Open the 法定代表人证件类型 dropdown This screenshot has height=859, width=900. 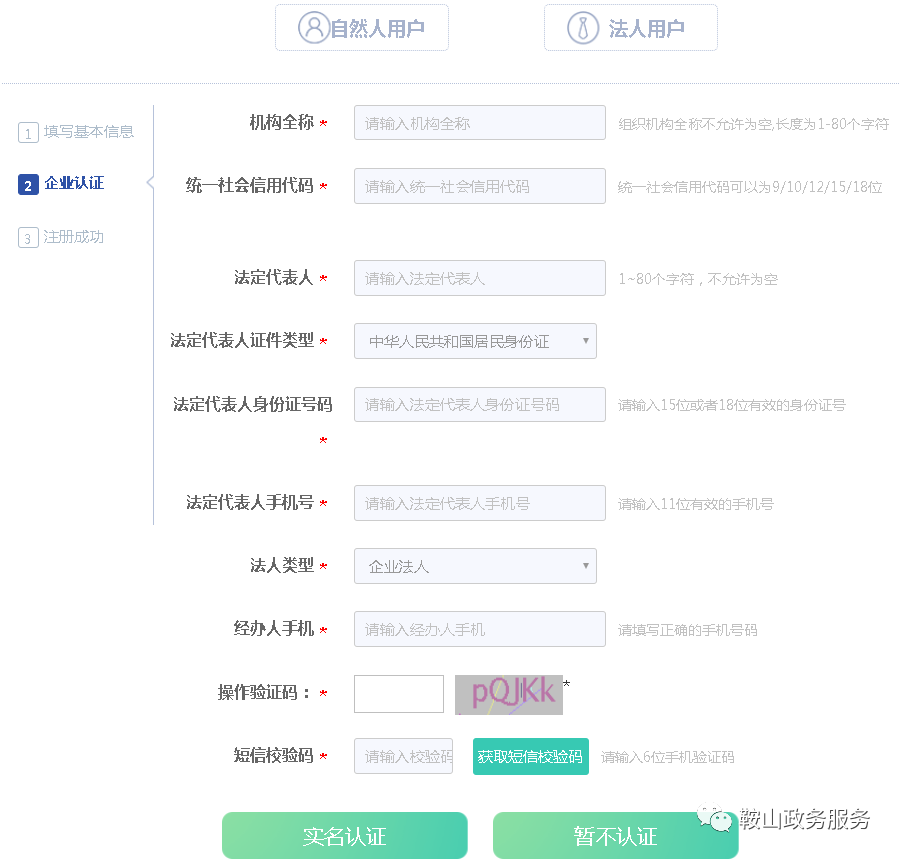coord(475,340)
